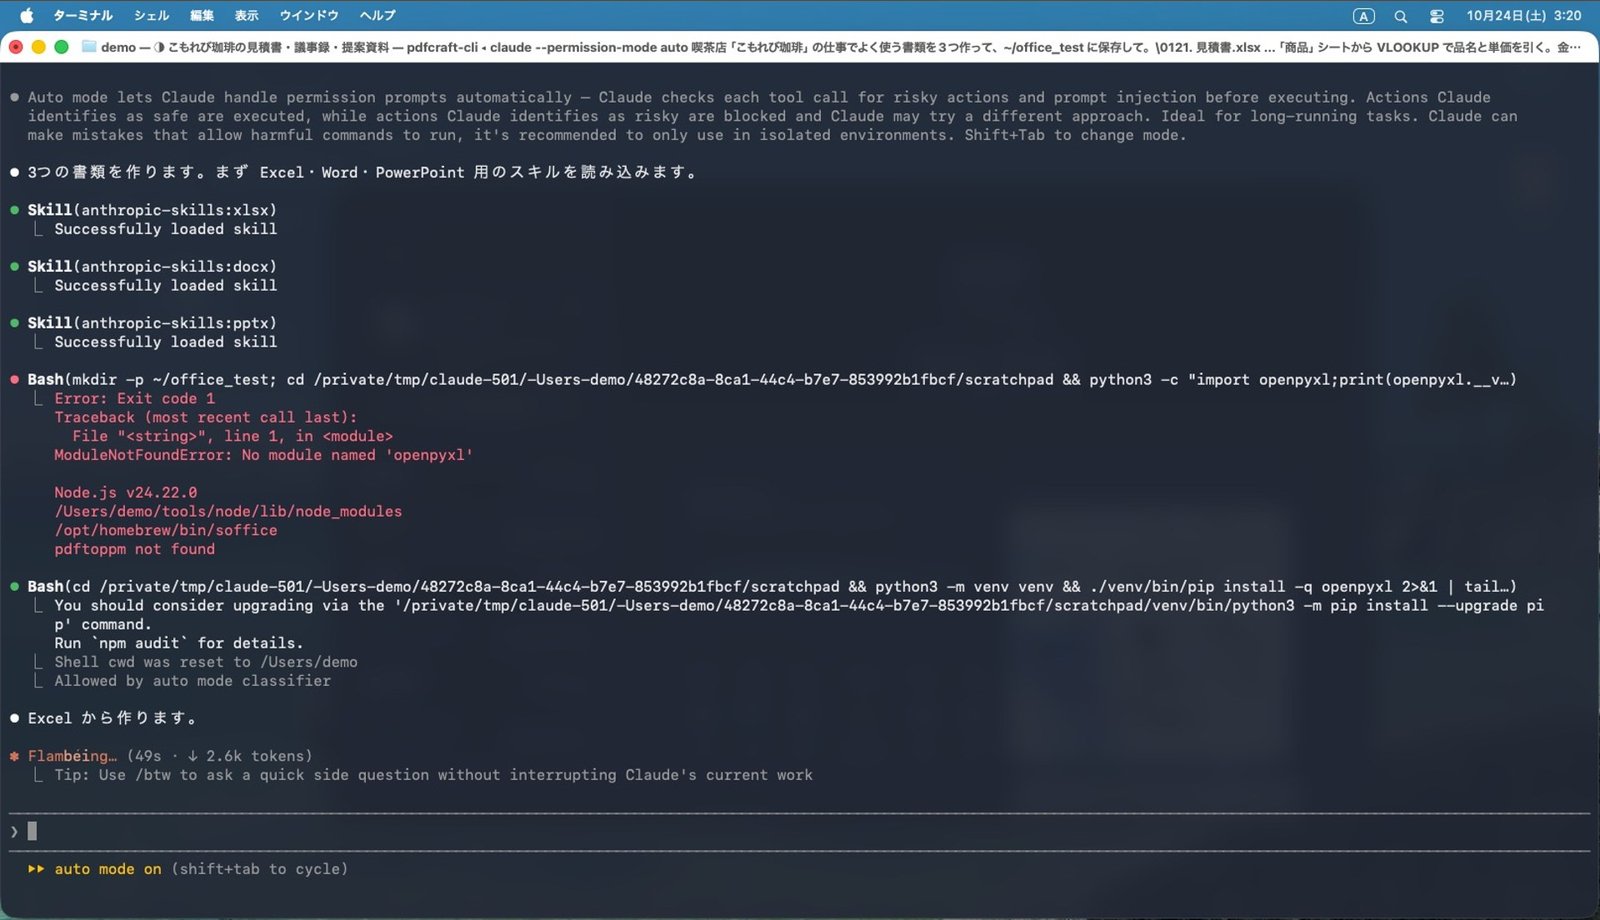
Task: Open the 編集 menu
Action: (x=202, y=15)
